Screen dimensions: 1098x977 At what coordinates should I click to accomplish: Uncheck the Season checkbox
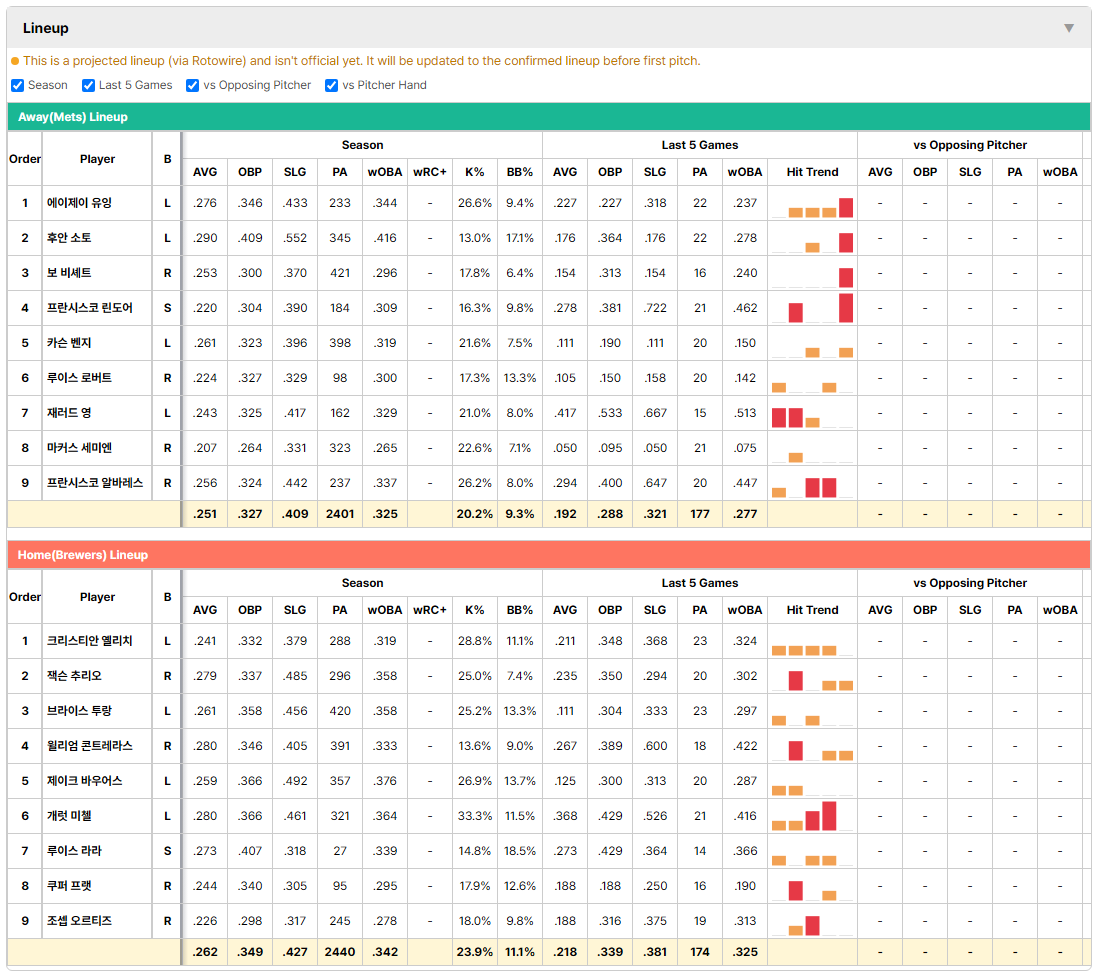tap(18, 85)
